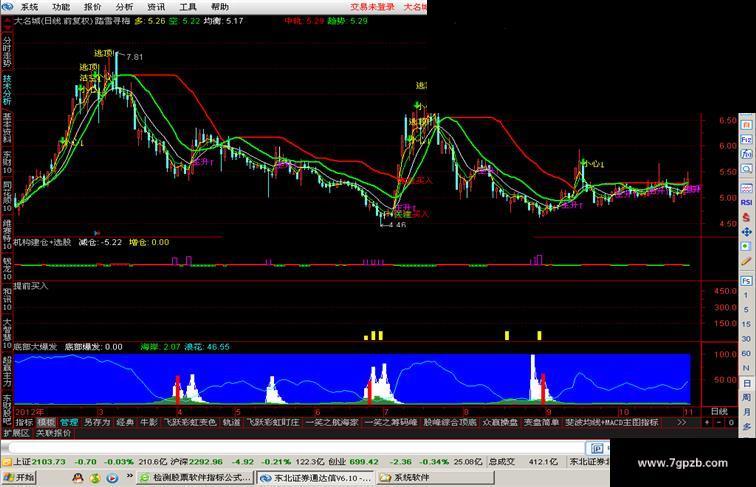
Task: Click the 交易未登录 trading login link
Action: (x=372, y=7)
